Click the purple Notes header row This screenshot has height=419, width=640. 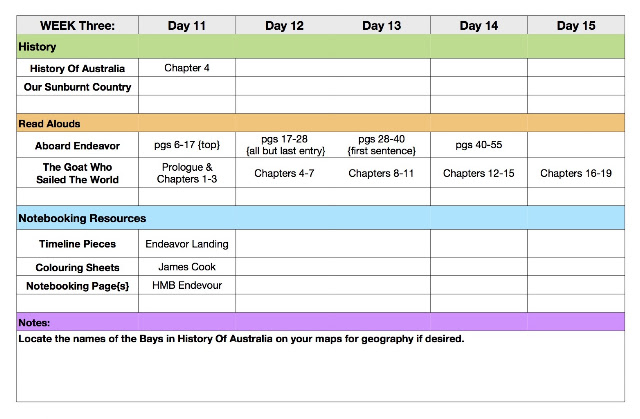tap(320, 322)
